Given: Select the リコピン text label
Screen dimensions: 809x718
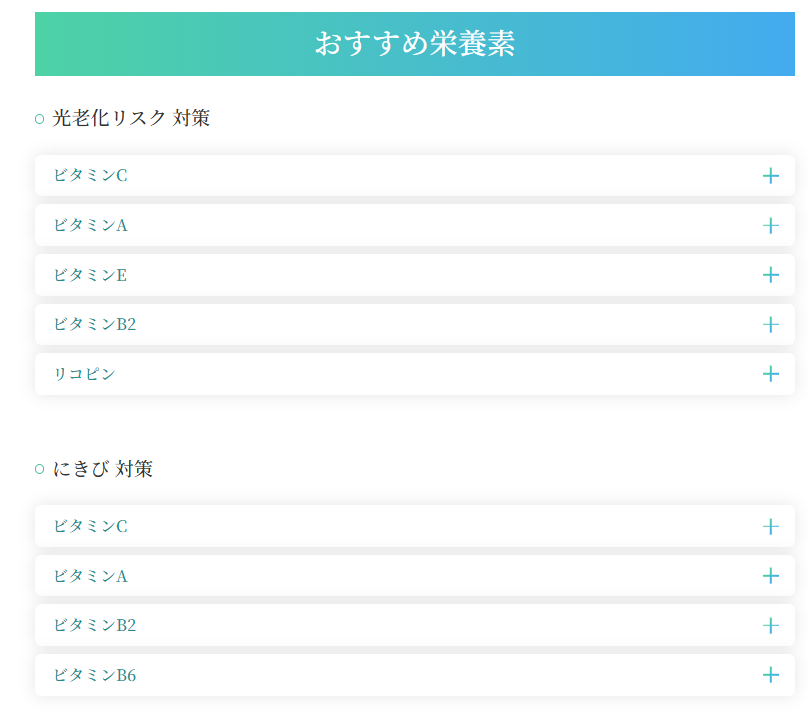Looking at the screenshot, I should click(81, 374).
